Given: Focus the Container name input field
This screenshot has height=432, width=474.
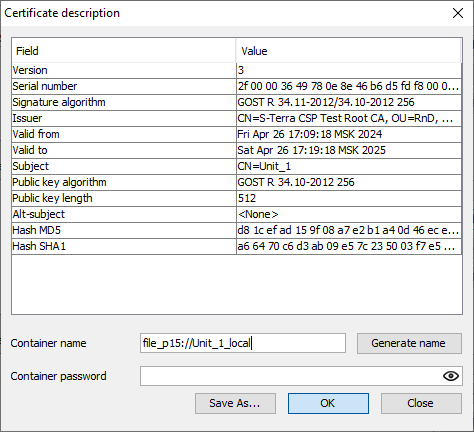Looking at the screenshot, I should pos(243,343).
